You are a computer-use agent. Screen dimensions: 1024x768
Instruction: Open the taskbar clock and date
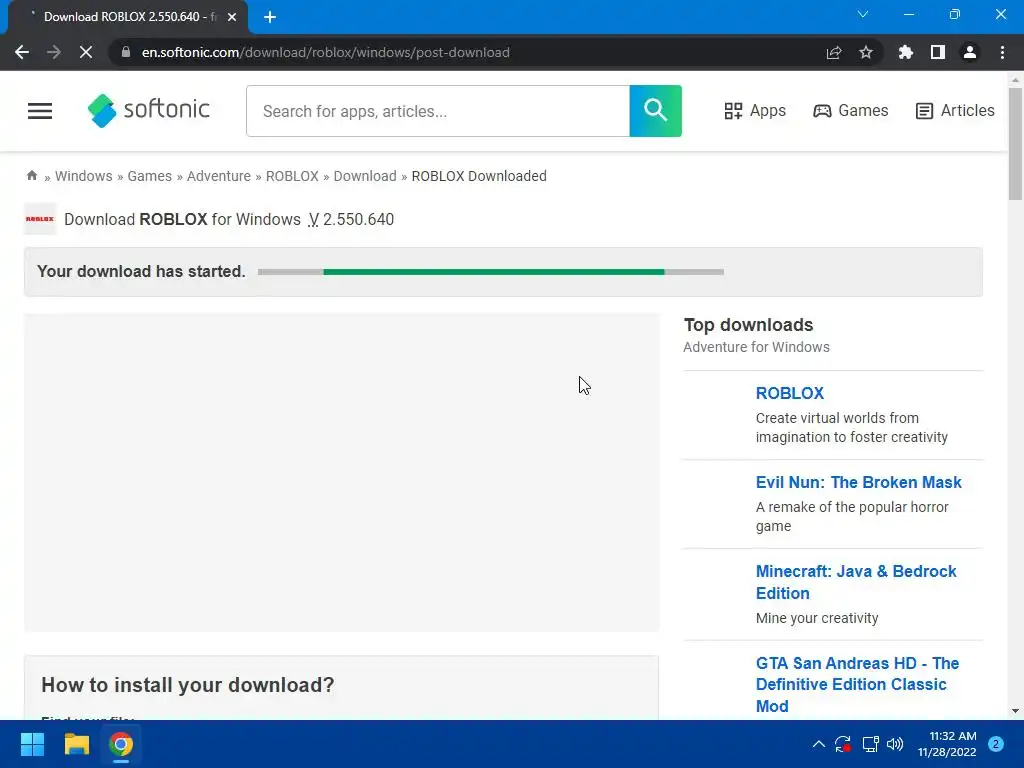click(x=947, y=744)
